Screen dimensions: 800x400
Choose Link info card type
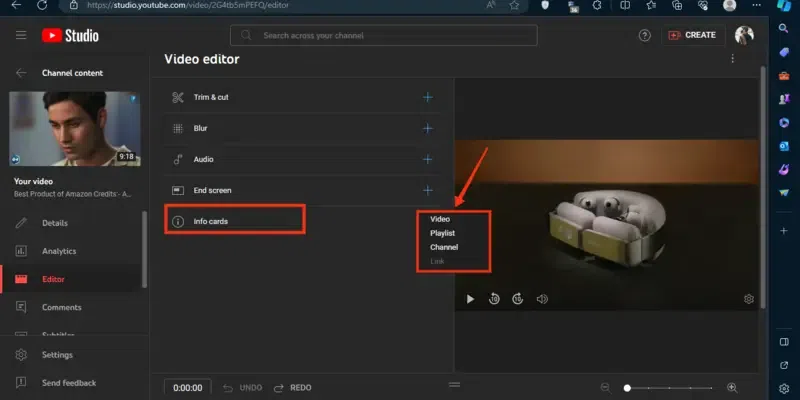click(x=437, y=261)
